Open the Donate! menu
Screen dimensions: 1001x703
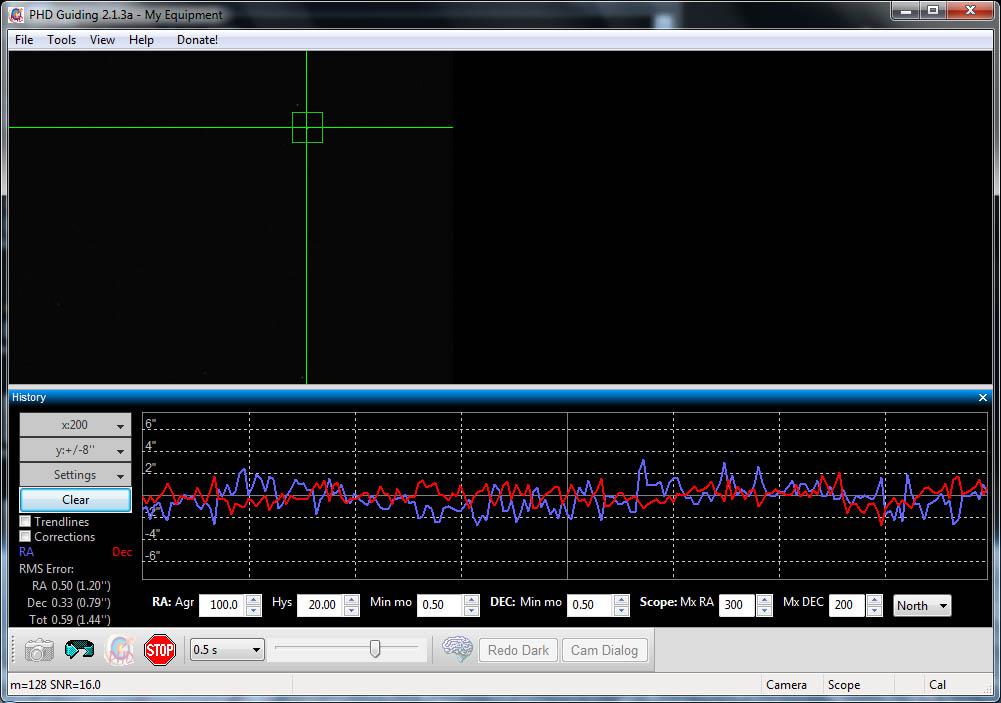[197, 40]
